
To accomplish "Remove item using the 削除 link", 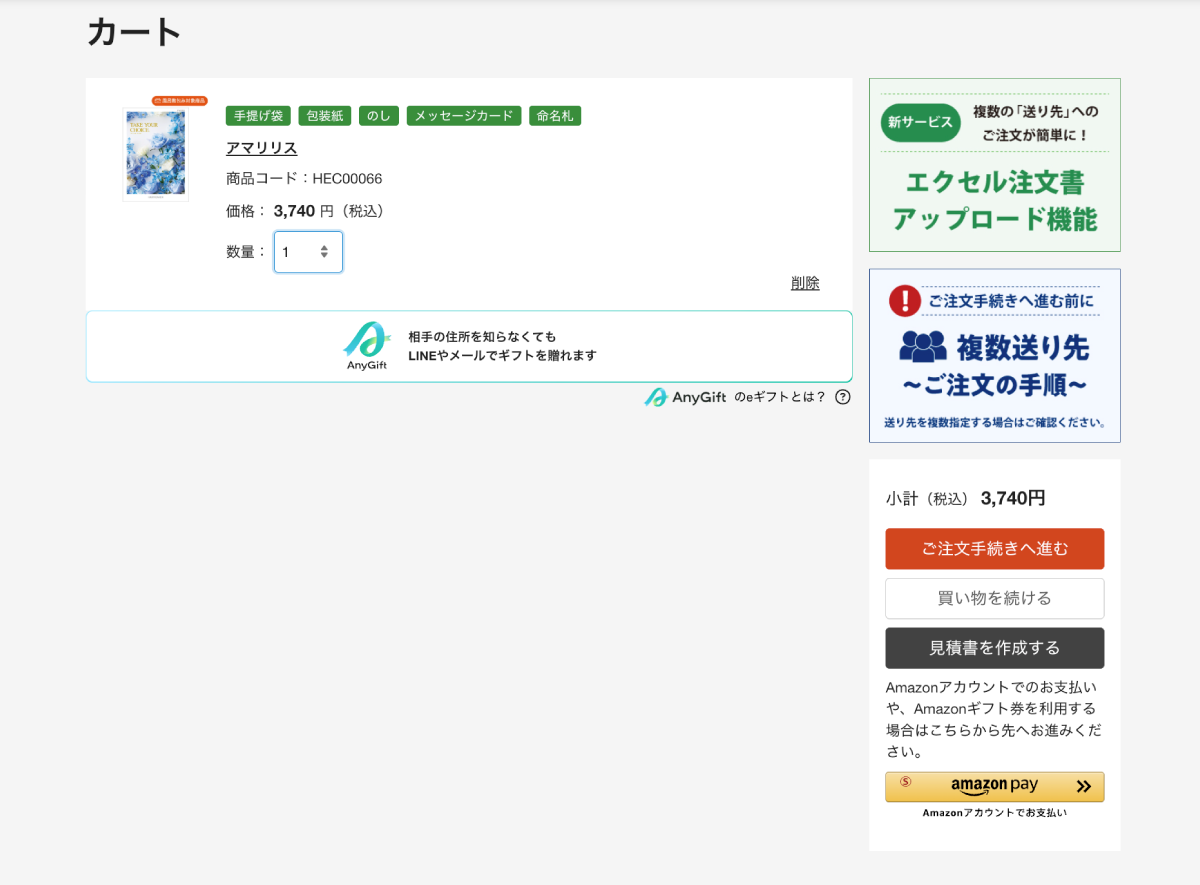I will click(805, 283).
